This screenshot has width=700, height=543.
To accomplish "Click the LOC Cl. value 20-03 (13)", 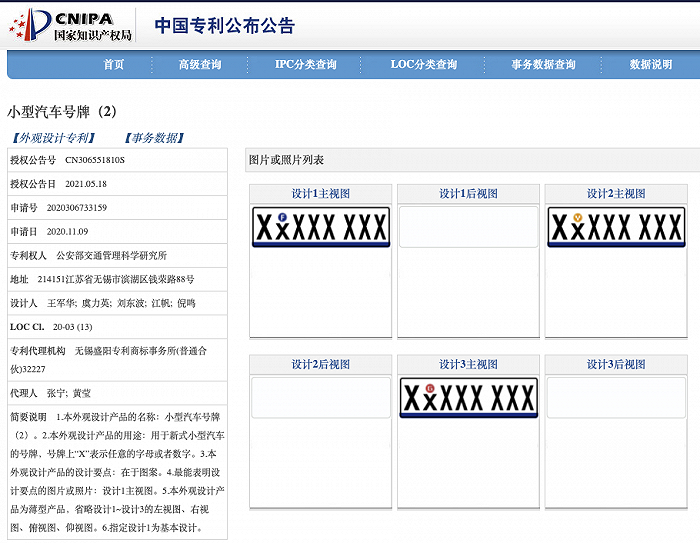I will tap(72, 327).
